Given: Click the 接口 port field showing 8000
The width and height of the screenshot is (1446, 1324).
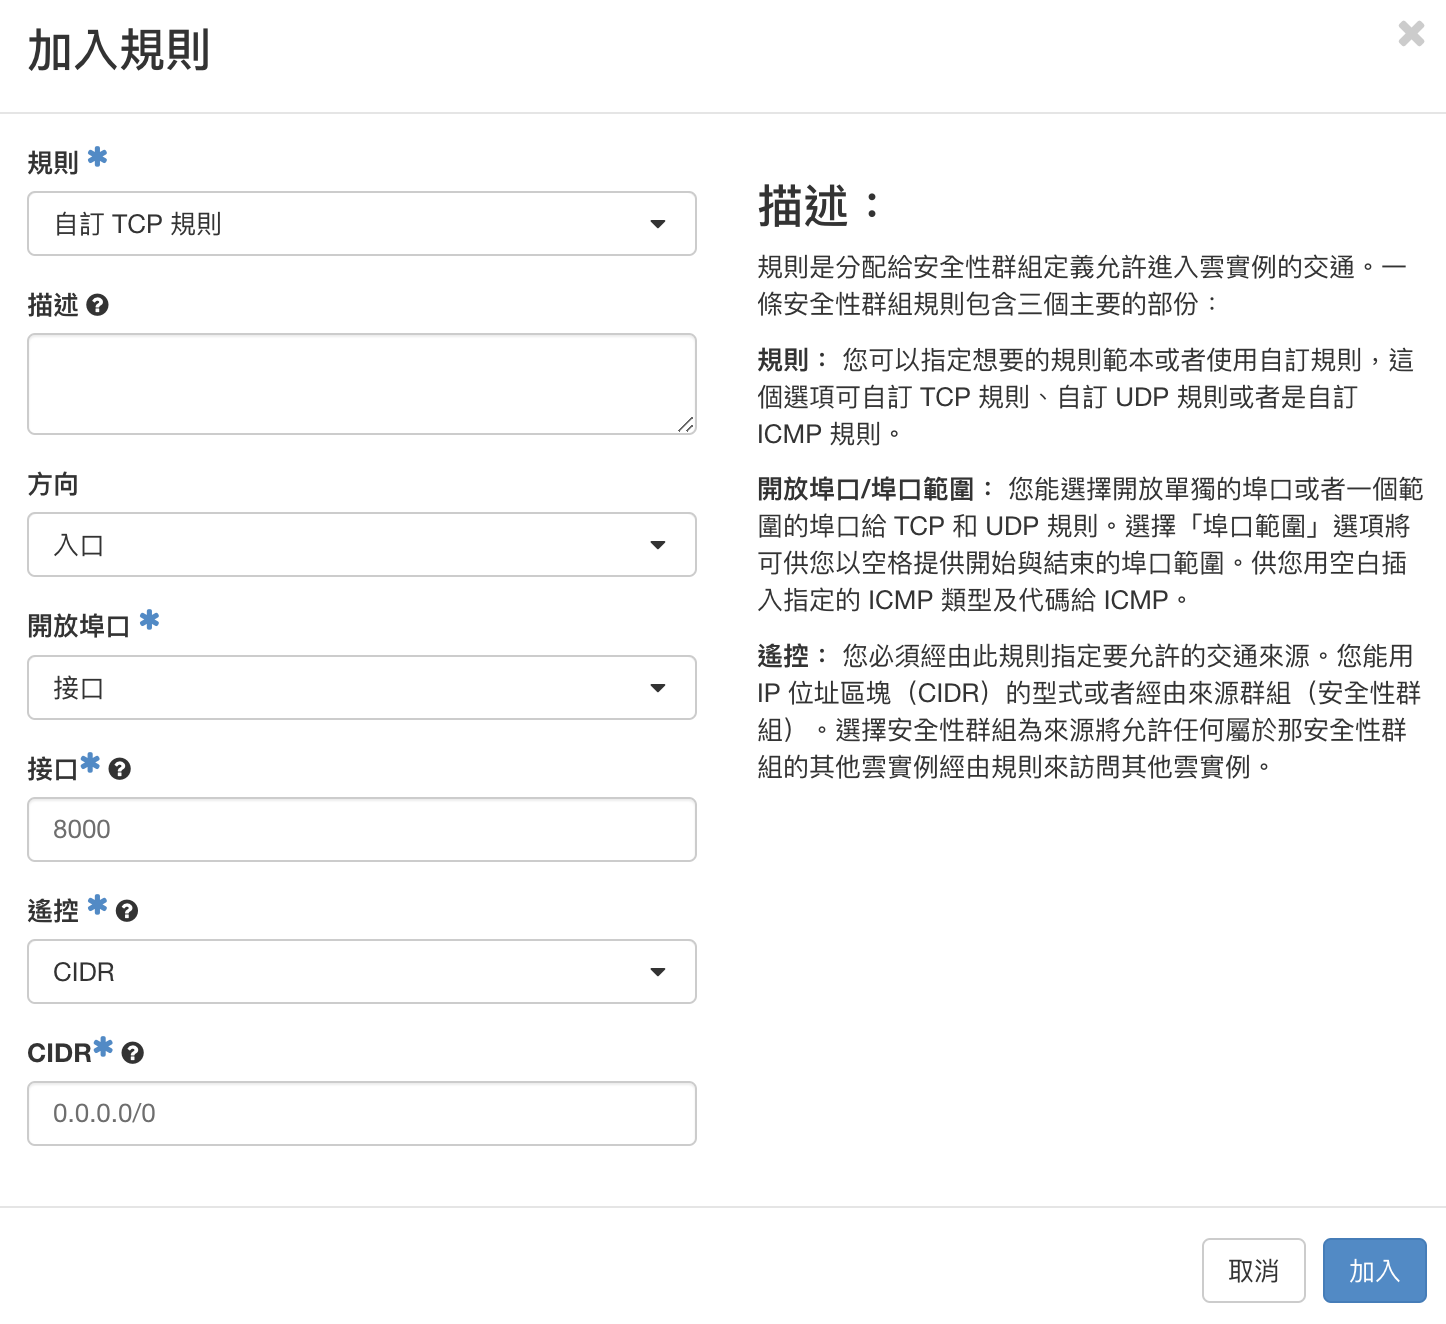Looking at the screenshot, I should (362, 830).
